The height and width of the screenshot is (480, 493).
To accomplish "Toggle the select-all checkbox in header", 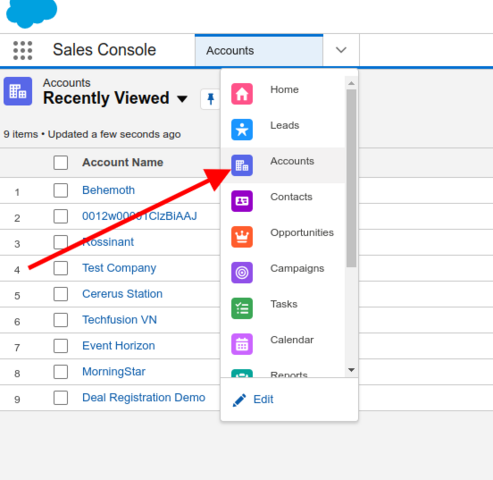I will (61, 163).
